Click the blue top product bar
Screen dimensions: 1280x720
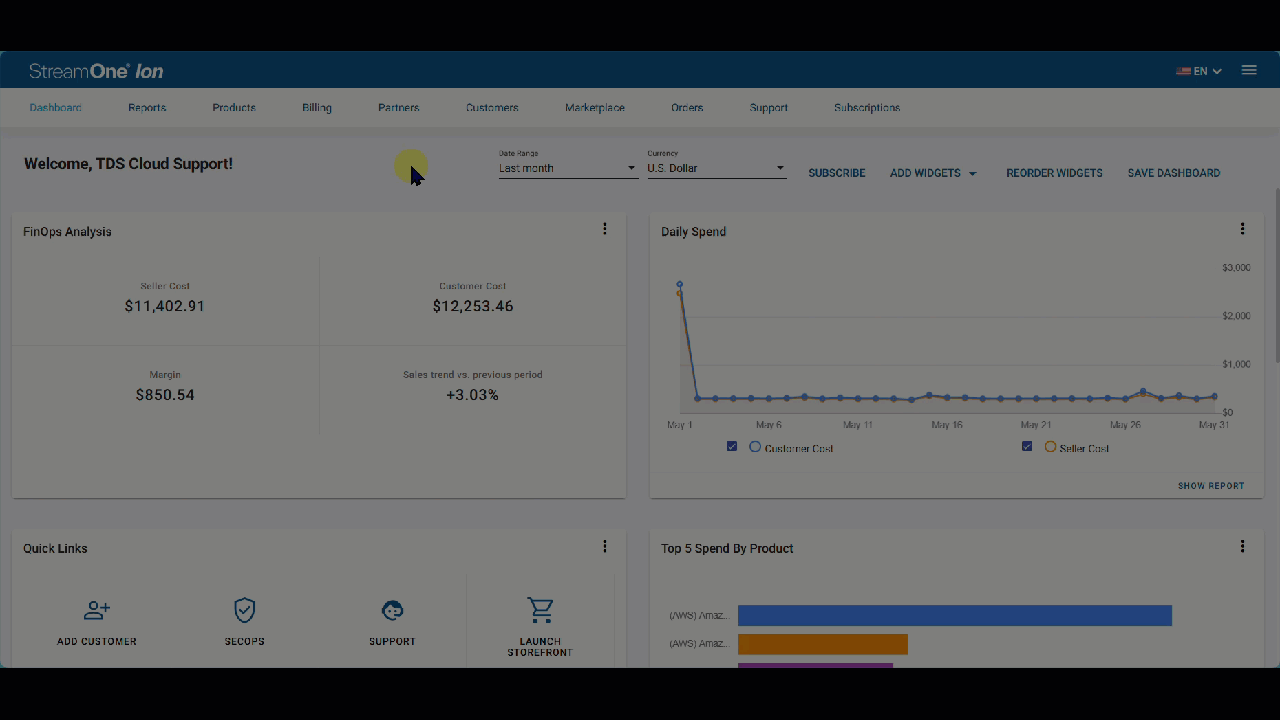[x=955, y=615]
